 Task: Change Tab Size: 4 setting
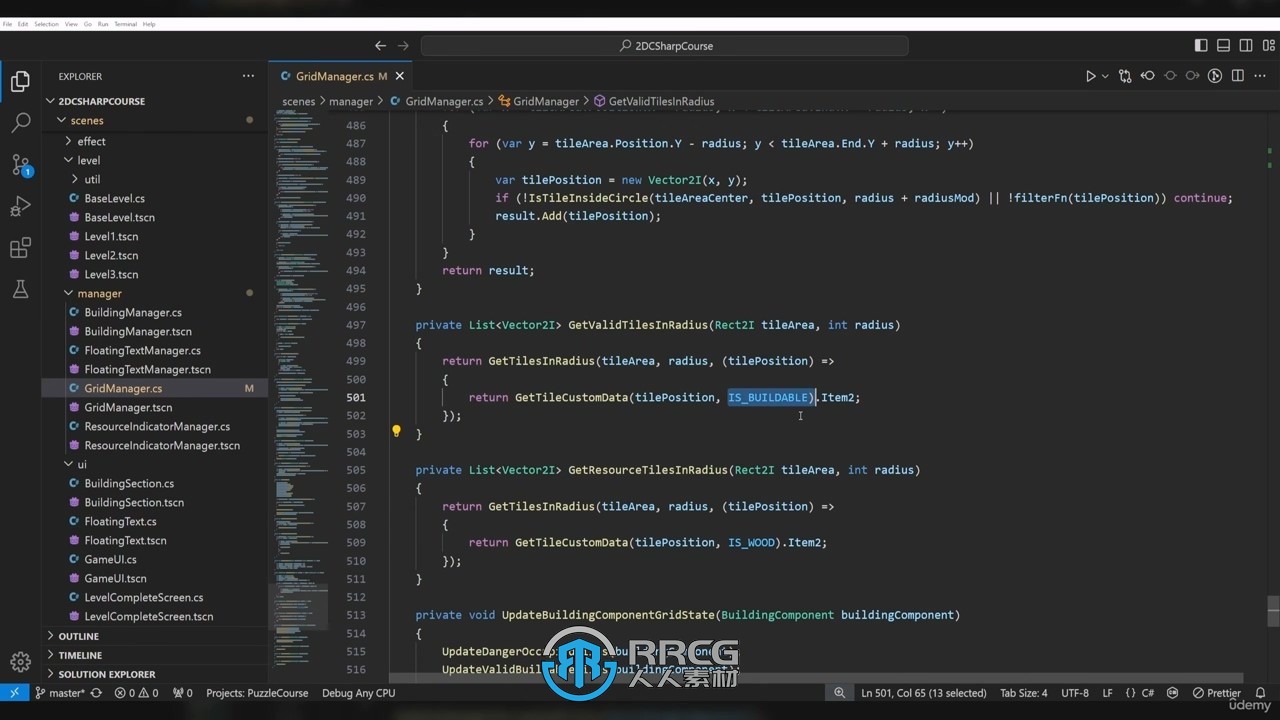(x=1024, y=693)
